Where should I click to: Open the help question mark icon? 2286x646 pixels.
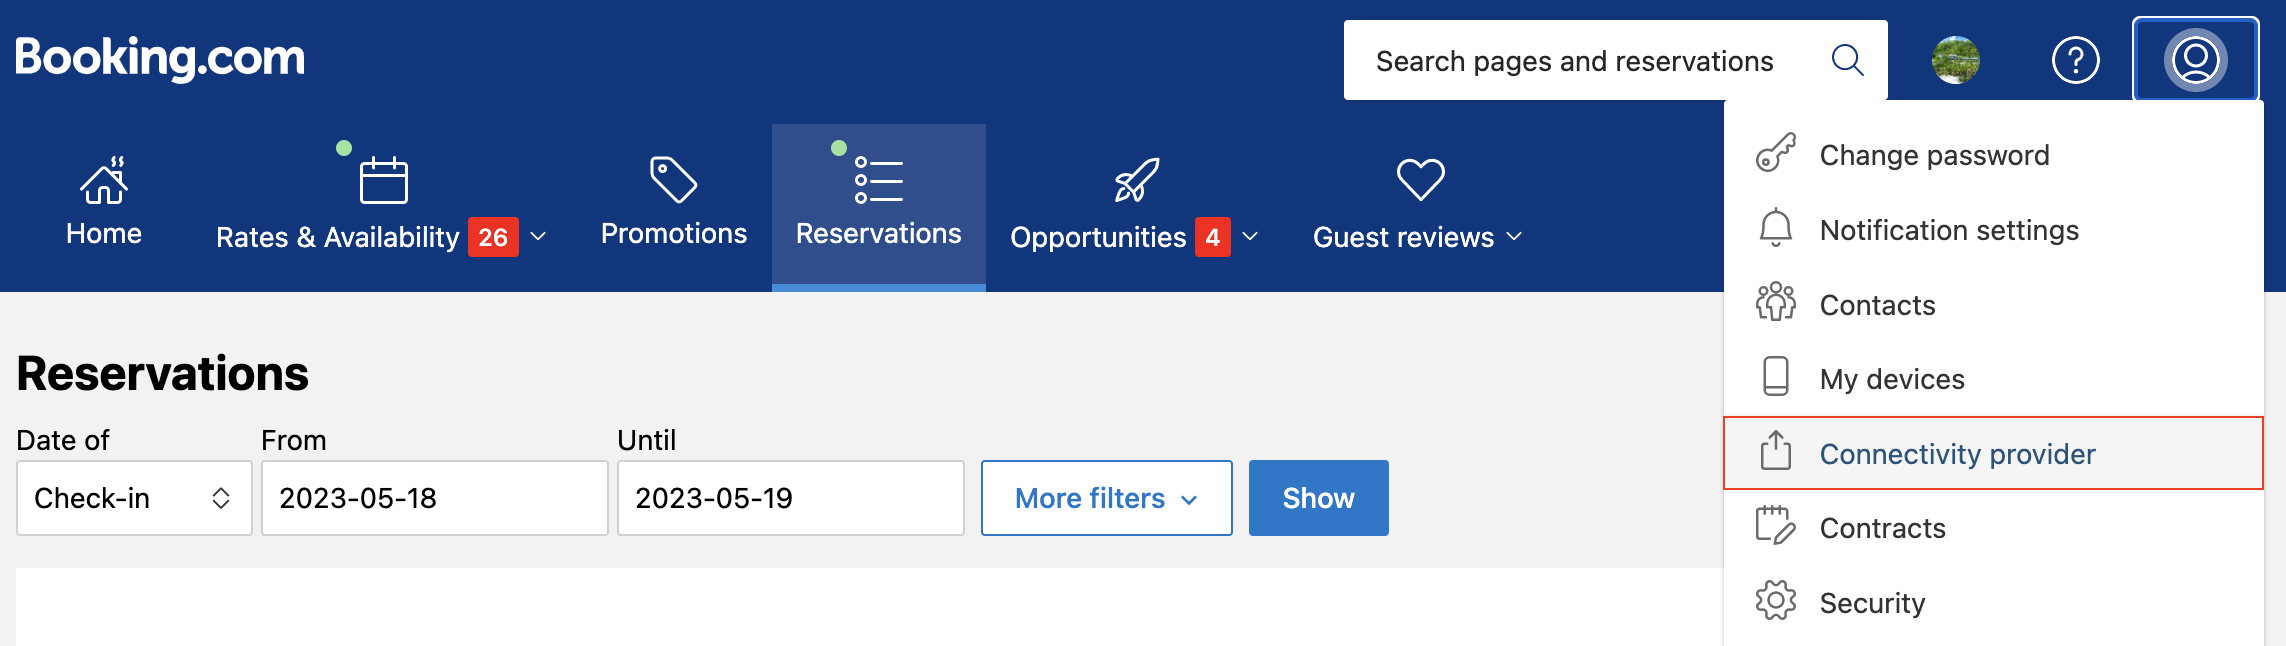2075,60
